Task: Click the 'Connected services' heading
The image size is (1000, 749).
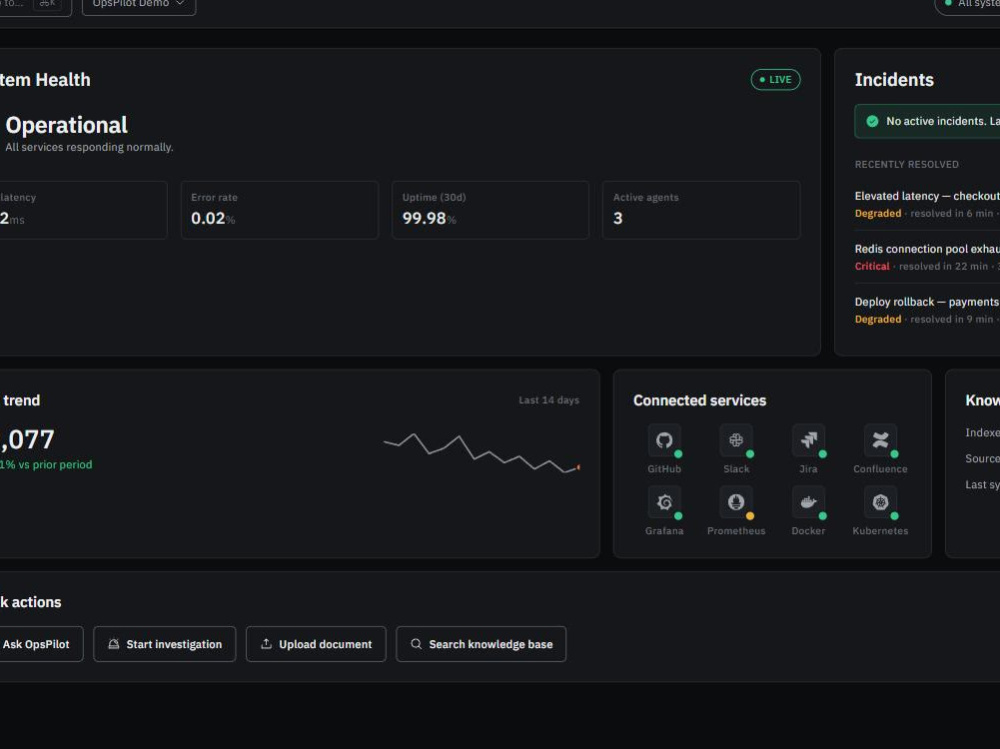Action: [x=700, y=400]
